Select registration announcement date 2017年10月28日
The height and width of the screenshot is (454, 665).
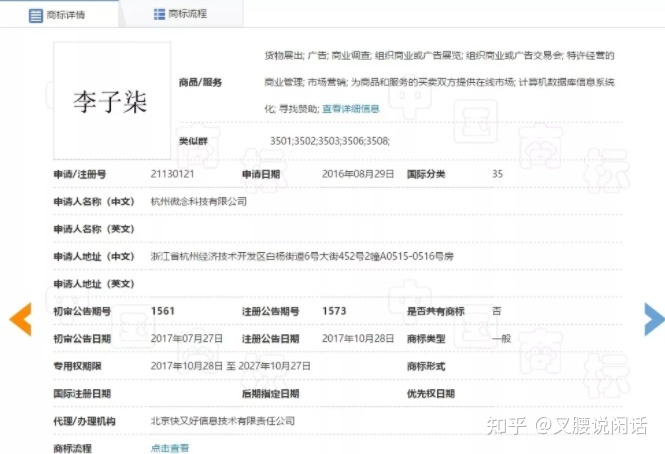(x=358, y=339)
